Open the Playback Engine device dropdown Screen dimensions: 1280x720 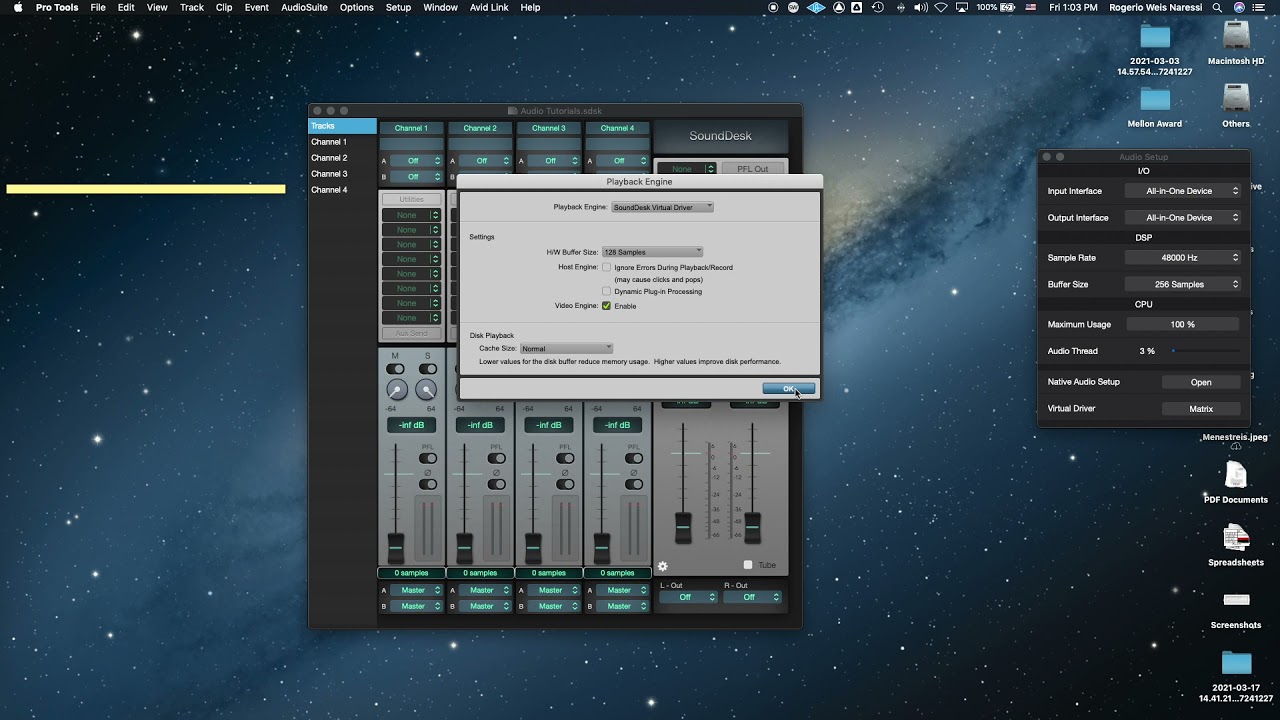click(662, 207)
